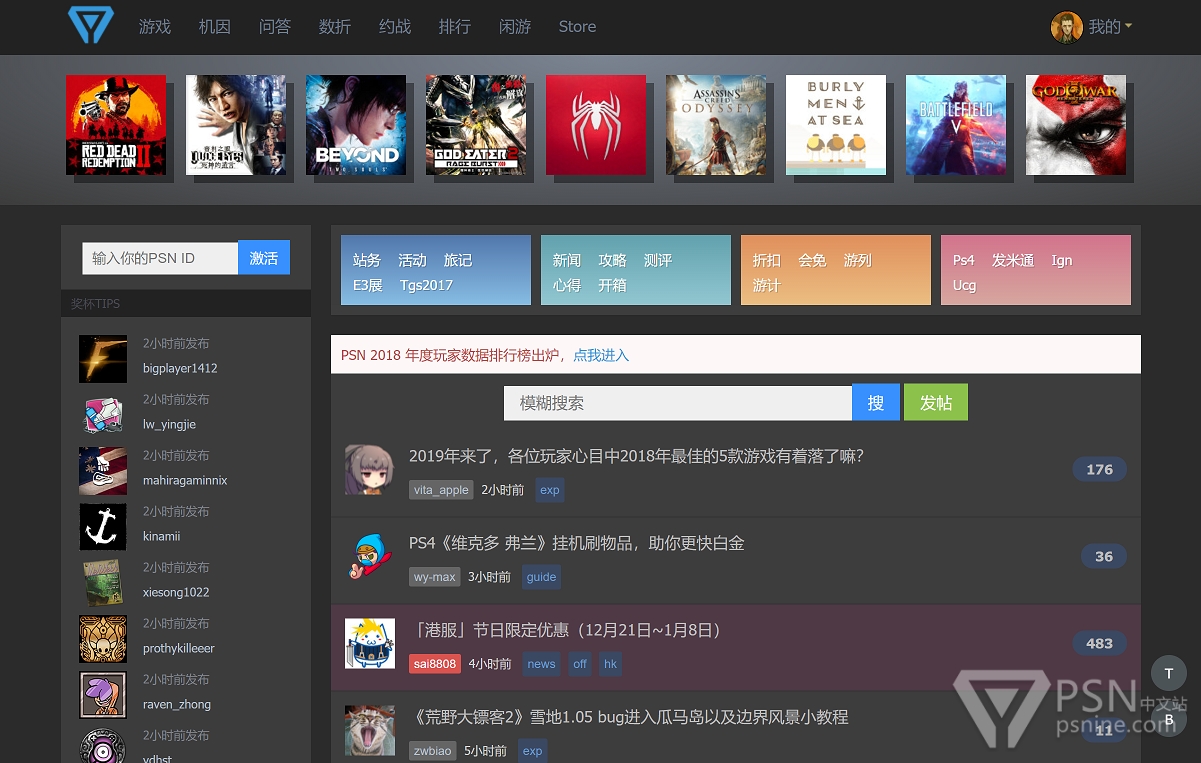This screenshot has width=1201, height=763.
Task: Open the kinamii username link
Action: 162,536
